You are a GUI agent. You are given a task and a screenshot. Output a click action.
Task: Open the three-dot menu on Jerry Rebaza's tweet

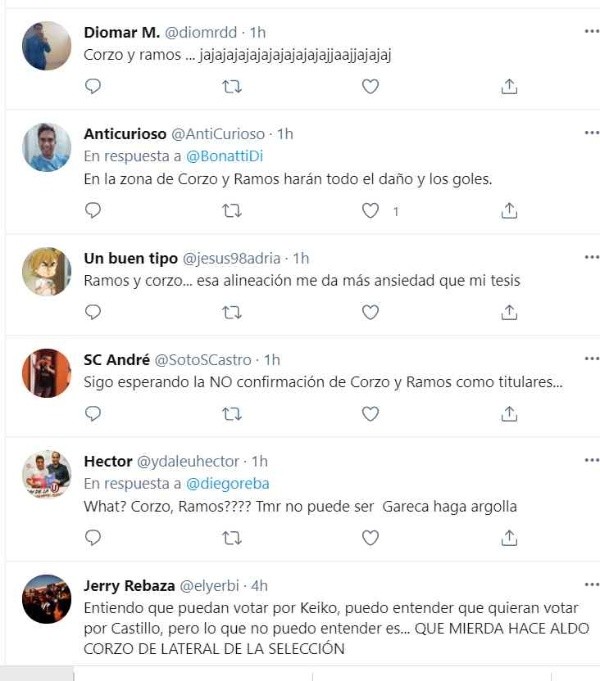pos(591,583)
